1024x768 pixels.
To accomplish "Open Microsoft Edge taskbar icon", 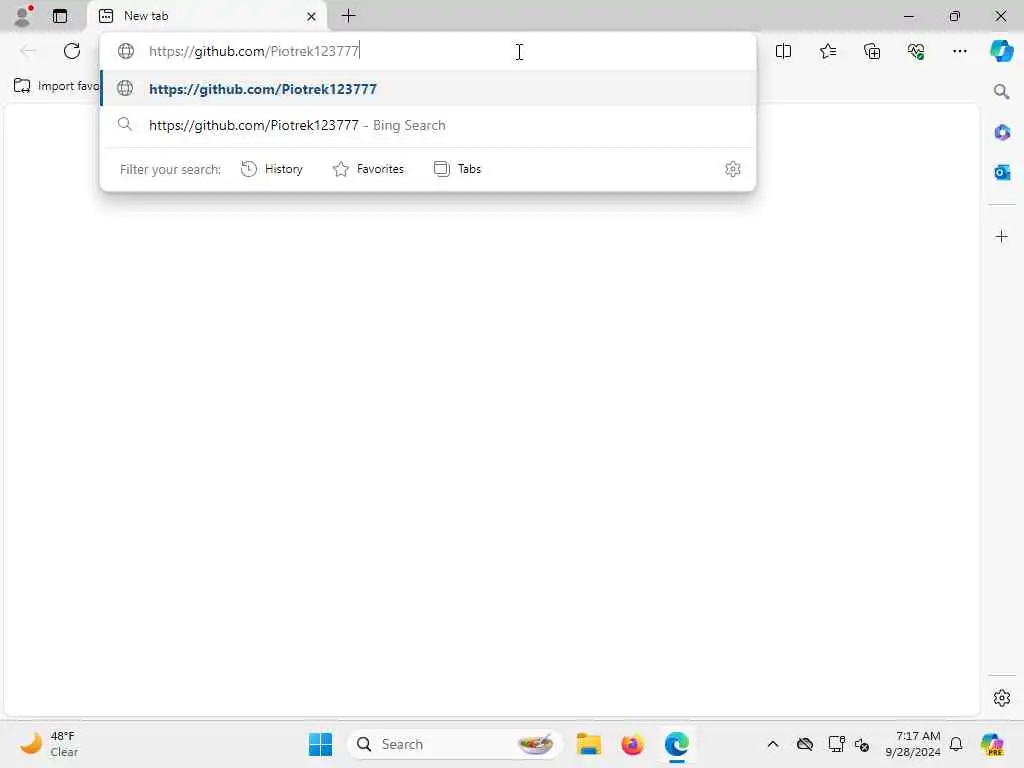I will click(x=677, y=744).
